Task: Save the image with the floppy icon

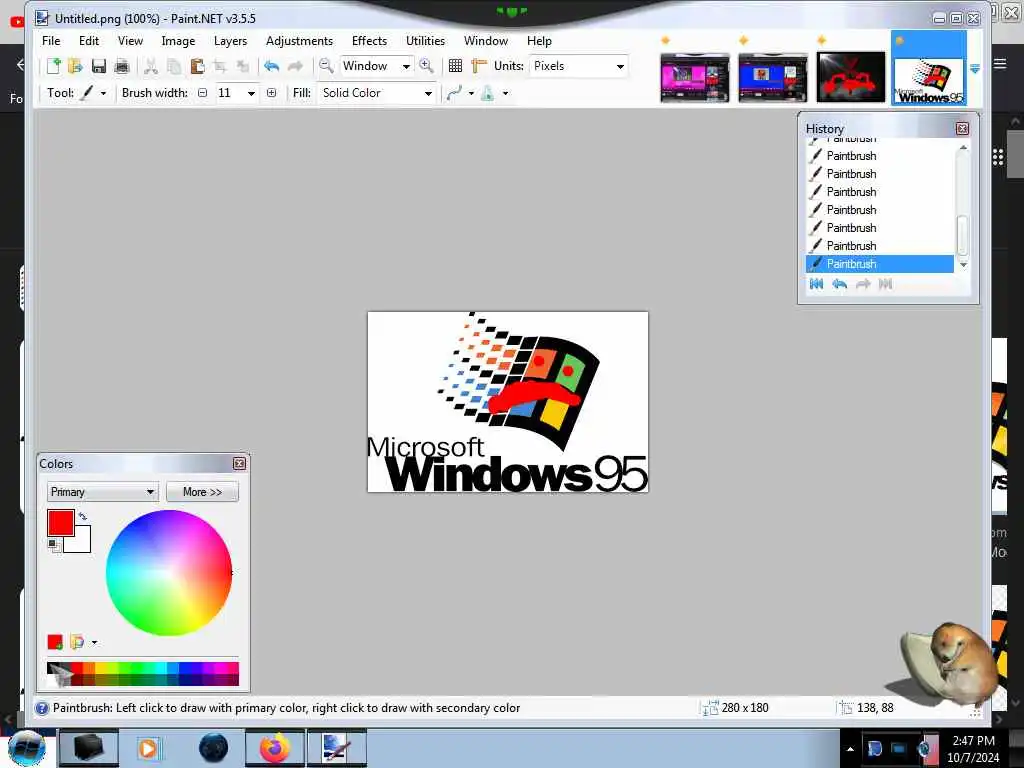Action: (99, 65)
